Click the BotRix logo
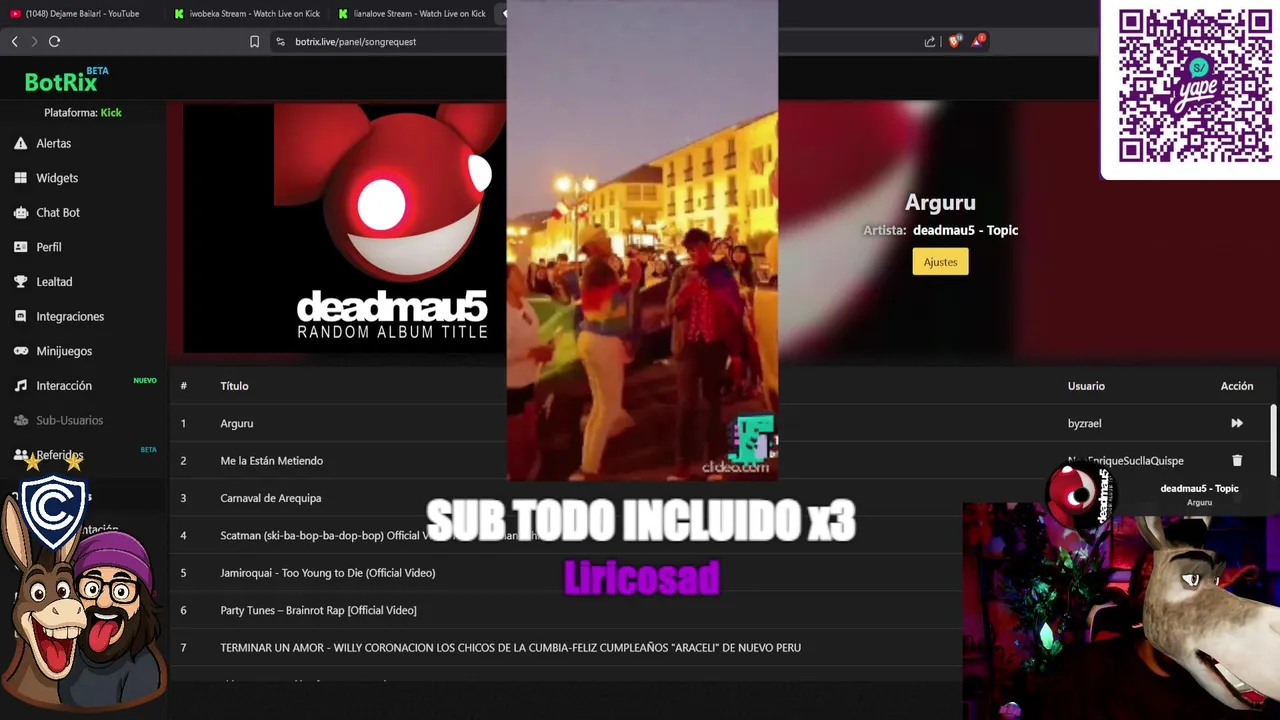The width and height of the screenshot is (1280, 720). [62, 81]
